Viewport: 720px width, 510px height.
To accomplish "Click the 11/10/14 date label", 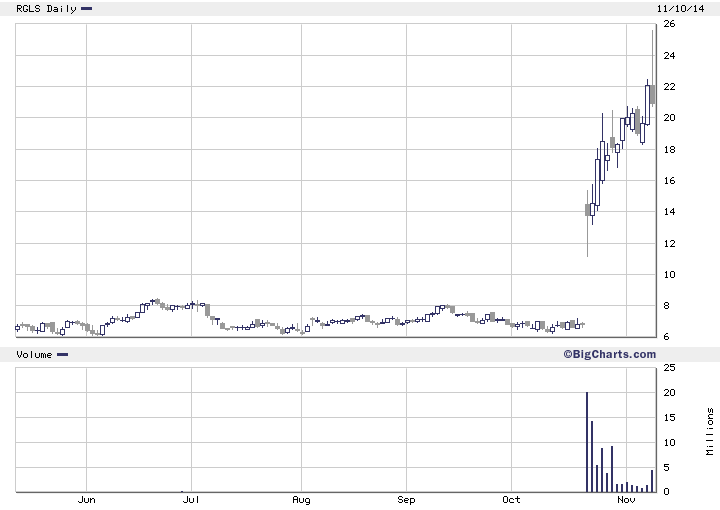I will point(681,9).
